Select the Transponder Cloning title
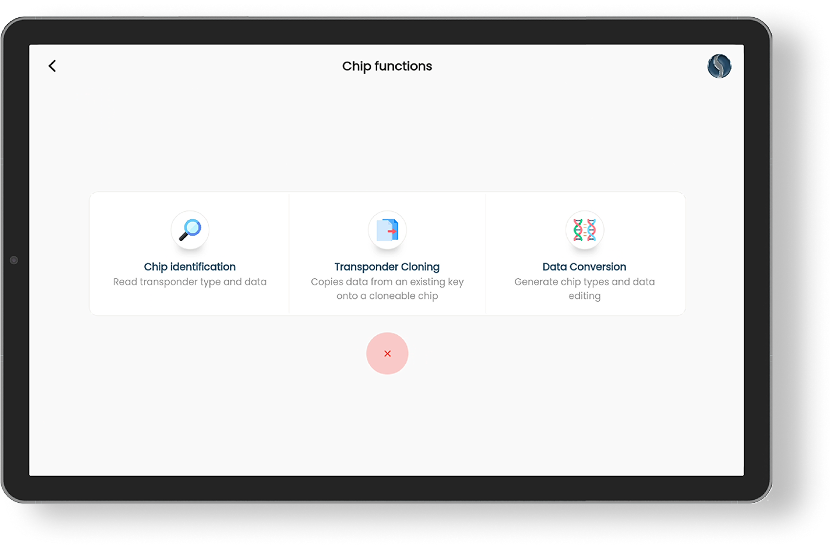 click(387, 267)
